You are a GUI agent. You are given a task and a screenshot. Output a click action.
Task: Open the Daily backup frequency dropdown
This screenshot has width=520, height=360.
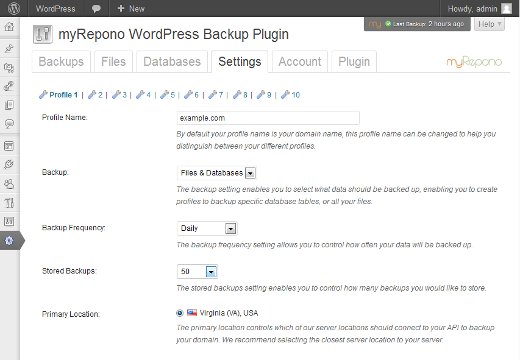[207, 228]
